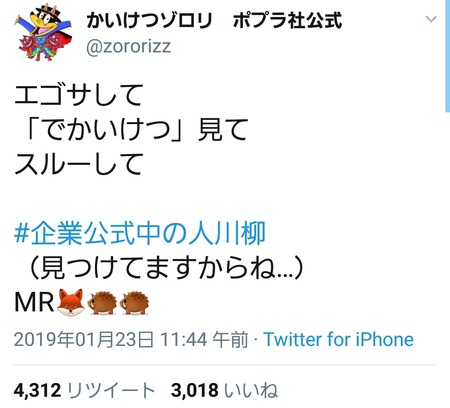Click the MR signature text
Image resolution: width=450 pixels, height=408 pixels.
click(x=34, y=303)
